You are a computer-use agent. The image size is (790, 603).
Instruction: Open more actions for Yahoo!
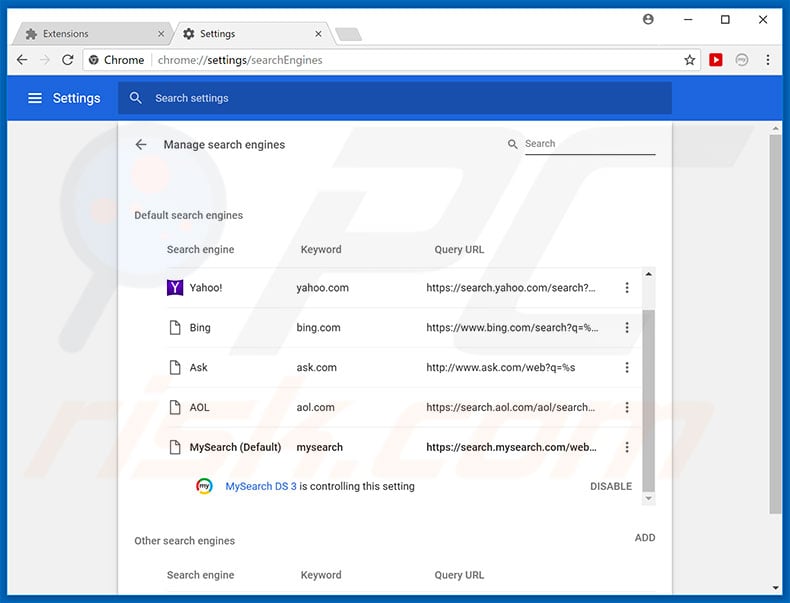point(627,288)
